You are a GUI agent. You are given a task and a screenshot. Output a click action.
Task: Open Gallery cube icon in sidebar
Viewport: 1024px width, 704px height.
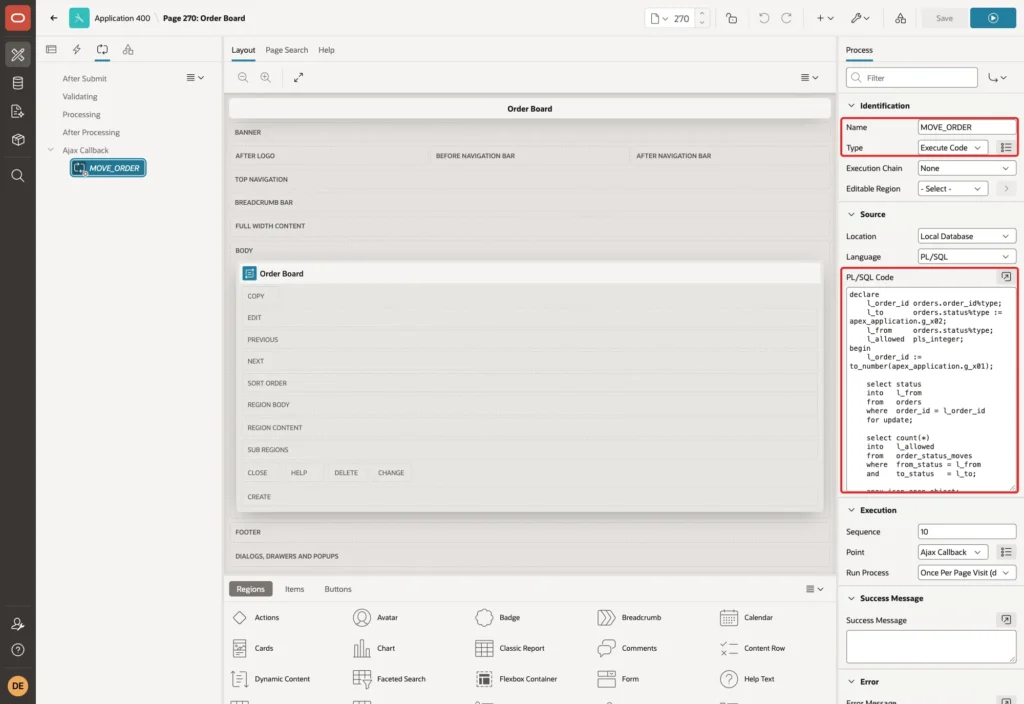[x=18, y=140]
